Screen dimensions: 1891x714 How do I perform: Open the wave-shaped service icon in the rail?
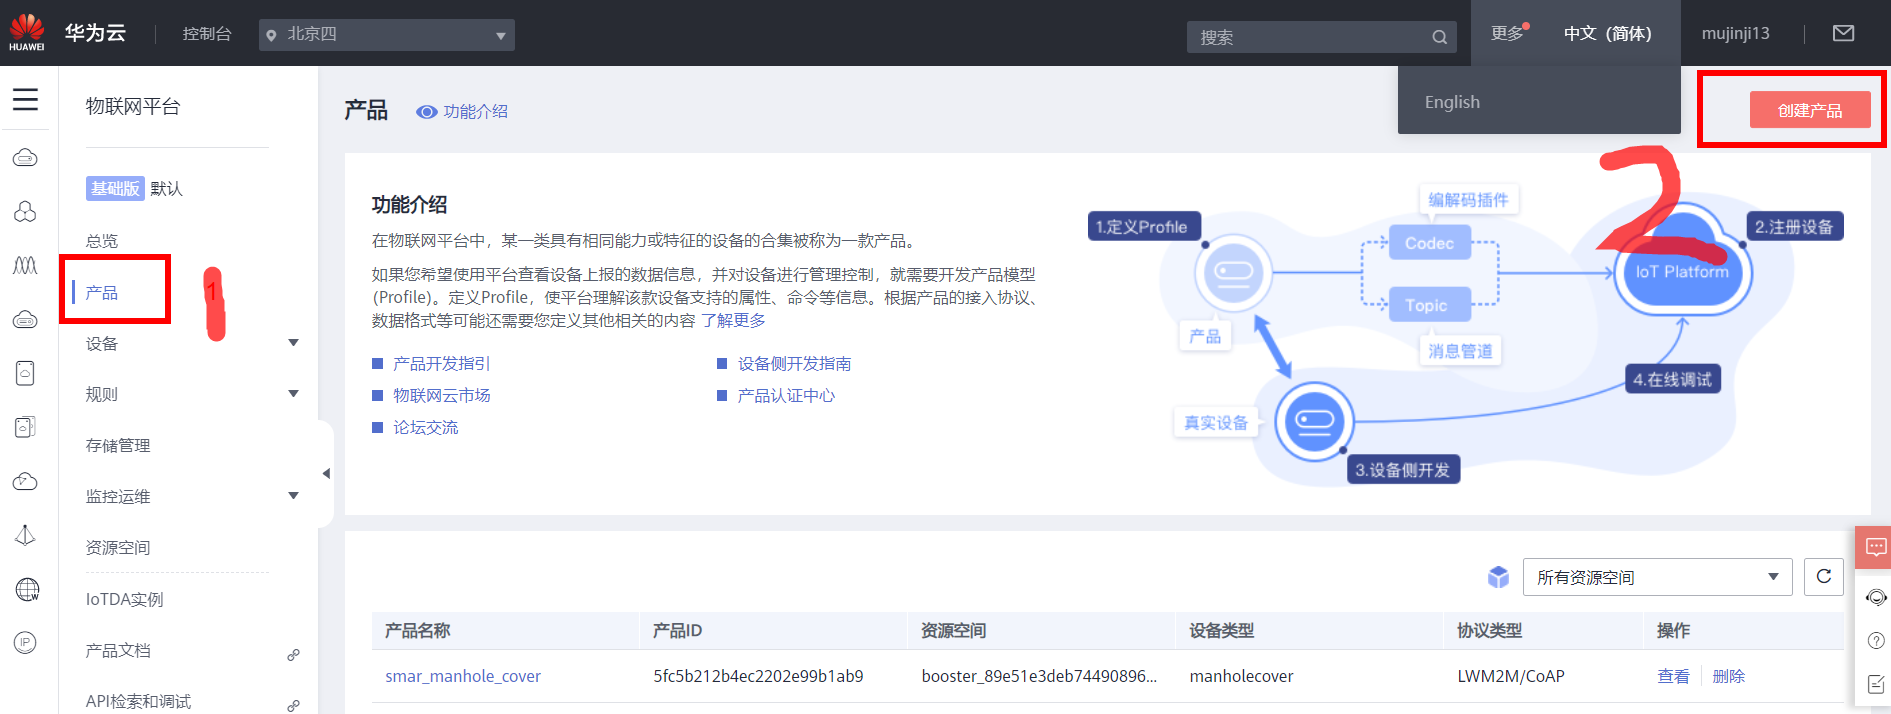click(x=25, y=265)
